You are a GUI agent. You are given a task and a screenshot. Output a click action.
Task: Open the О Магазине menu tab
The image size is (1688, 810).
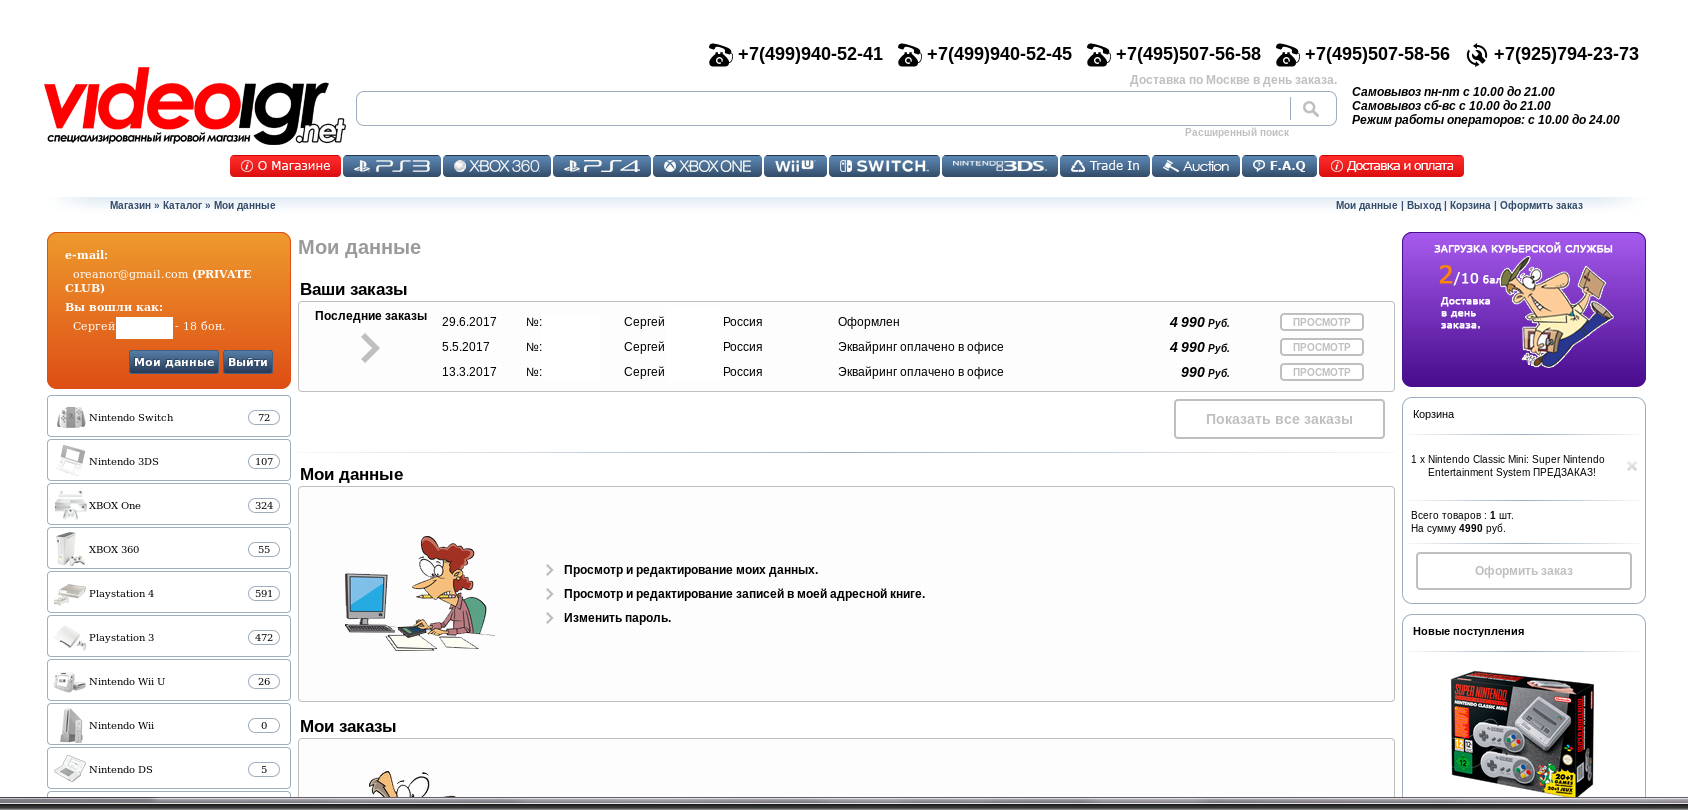(285, 166)
